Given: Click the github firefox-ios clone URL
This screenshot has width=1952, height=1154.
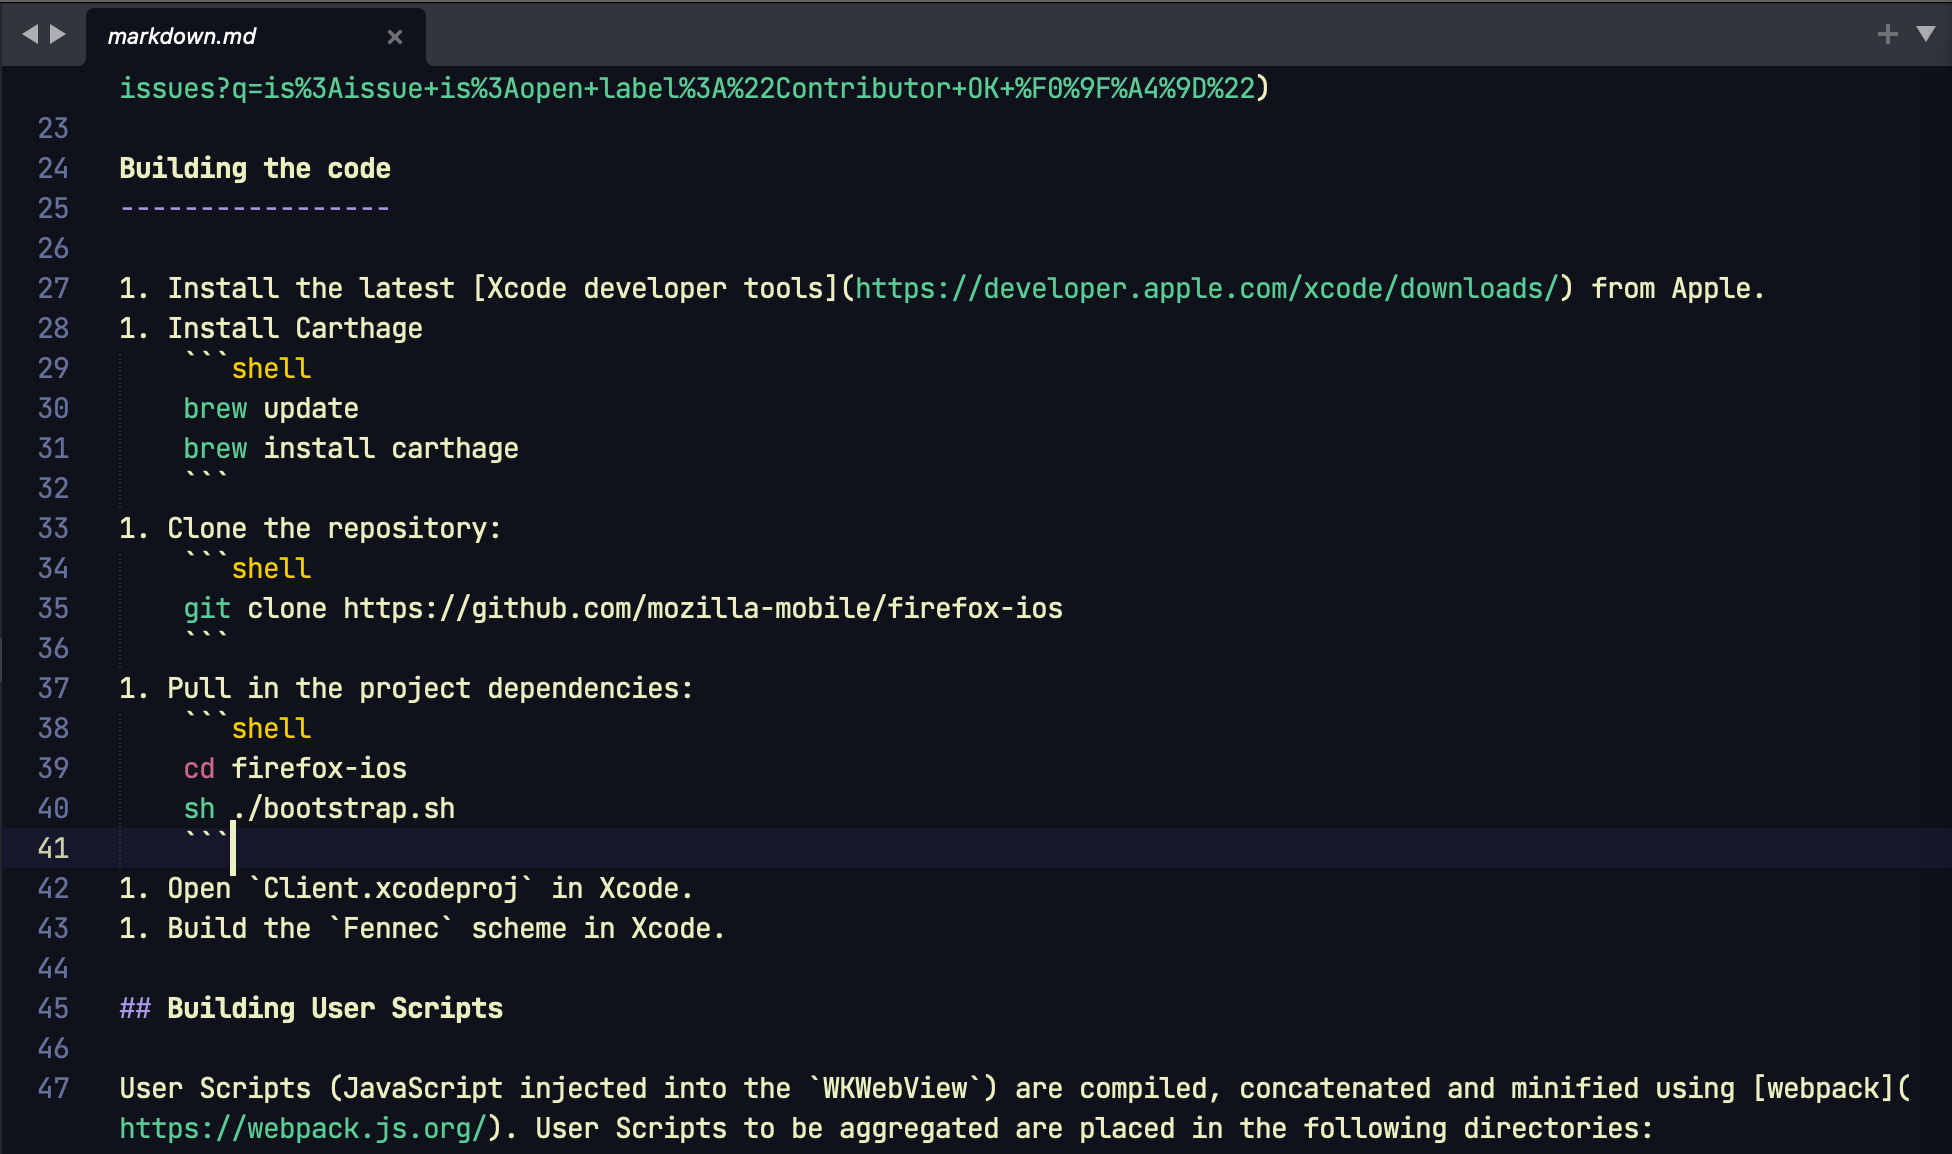Looking at the screenshot, I should point(702,609).
